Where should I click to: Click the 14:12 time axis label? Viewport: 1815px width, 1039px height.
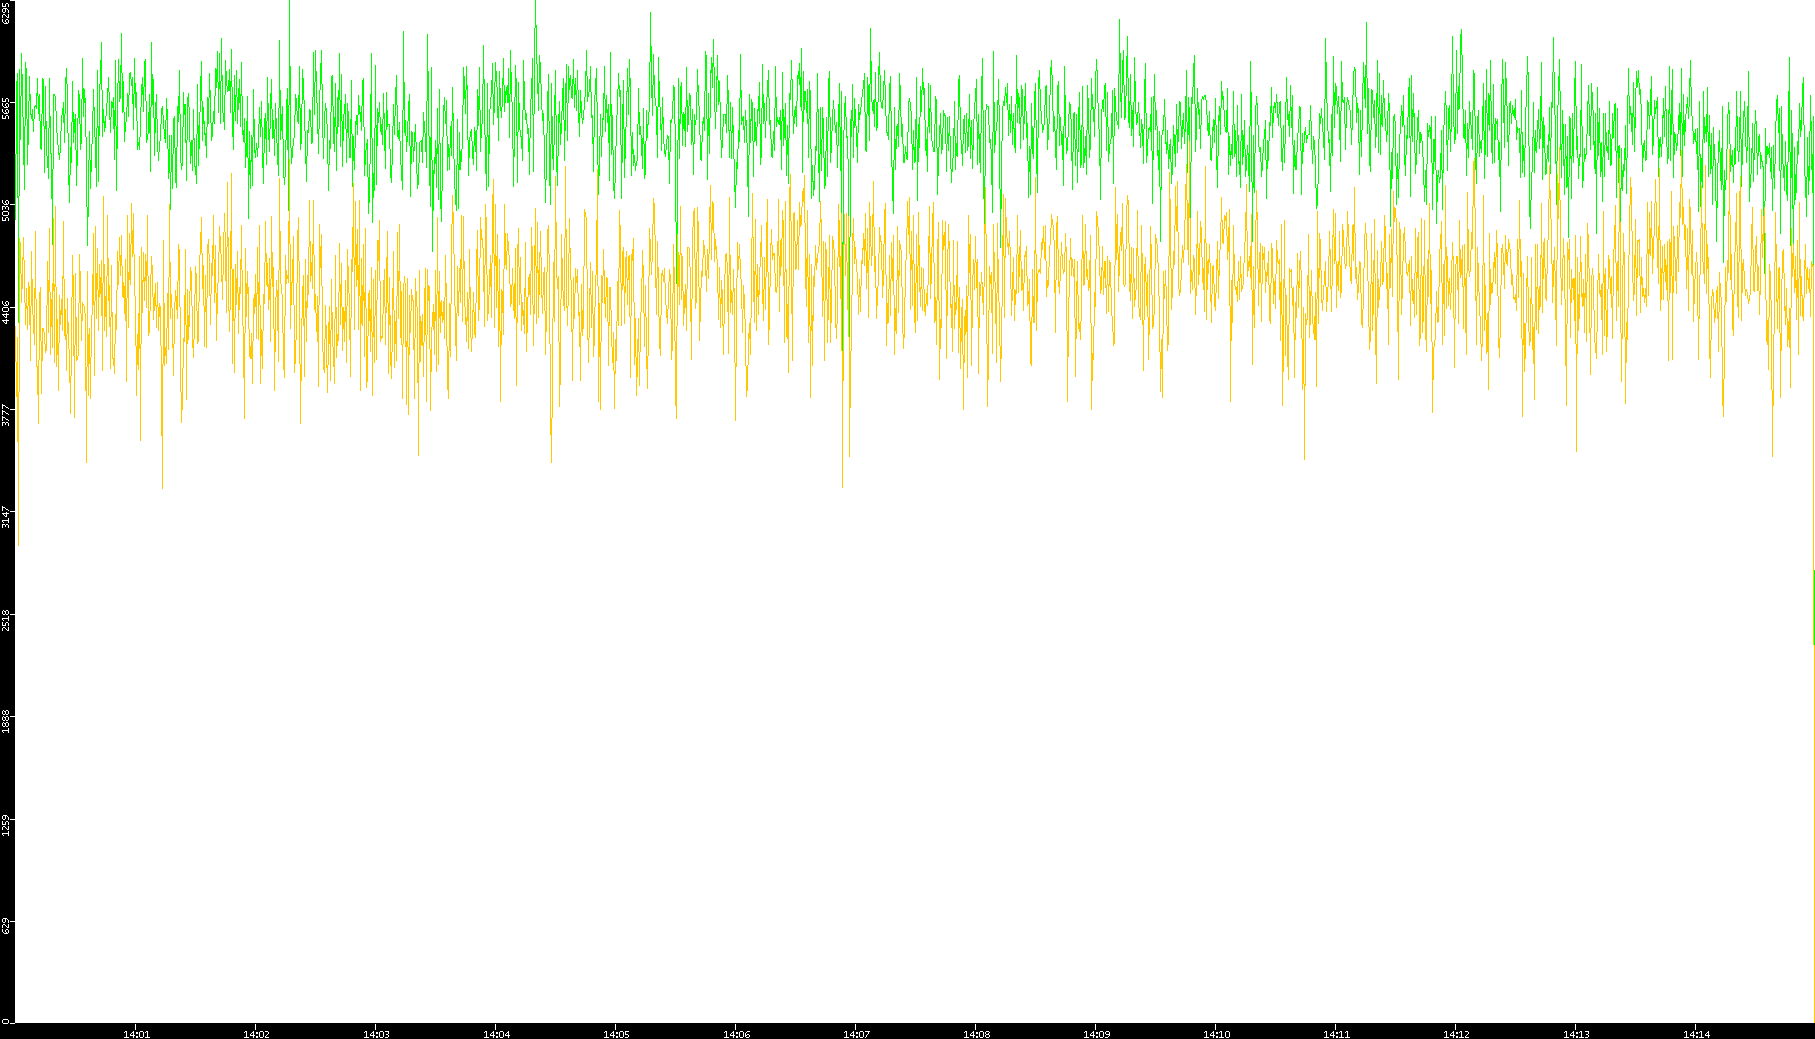1456,1034
